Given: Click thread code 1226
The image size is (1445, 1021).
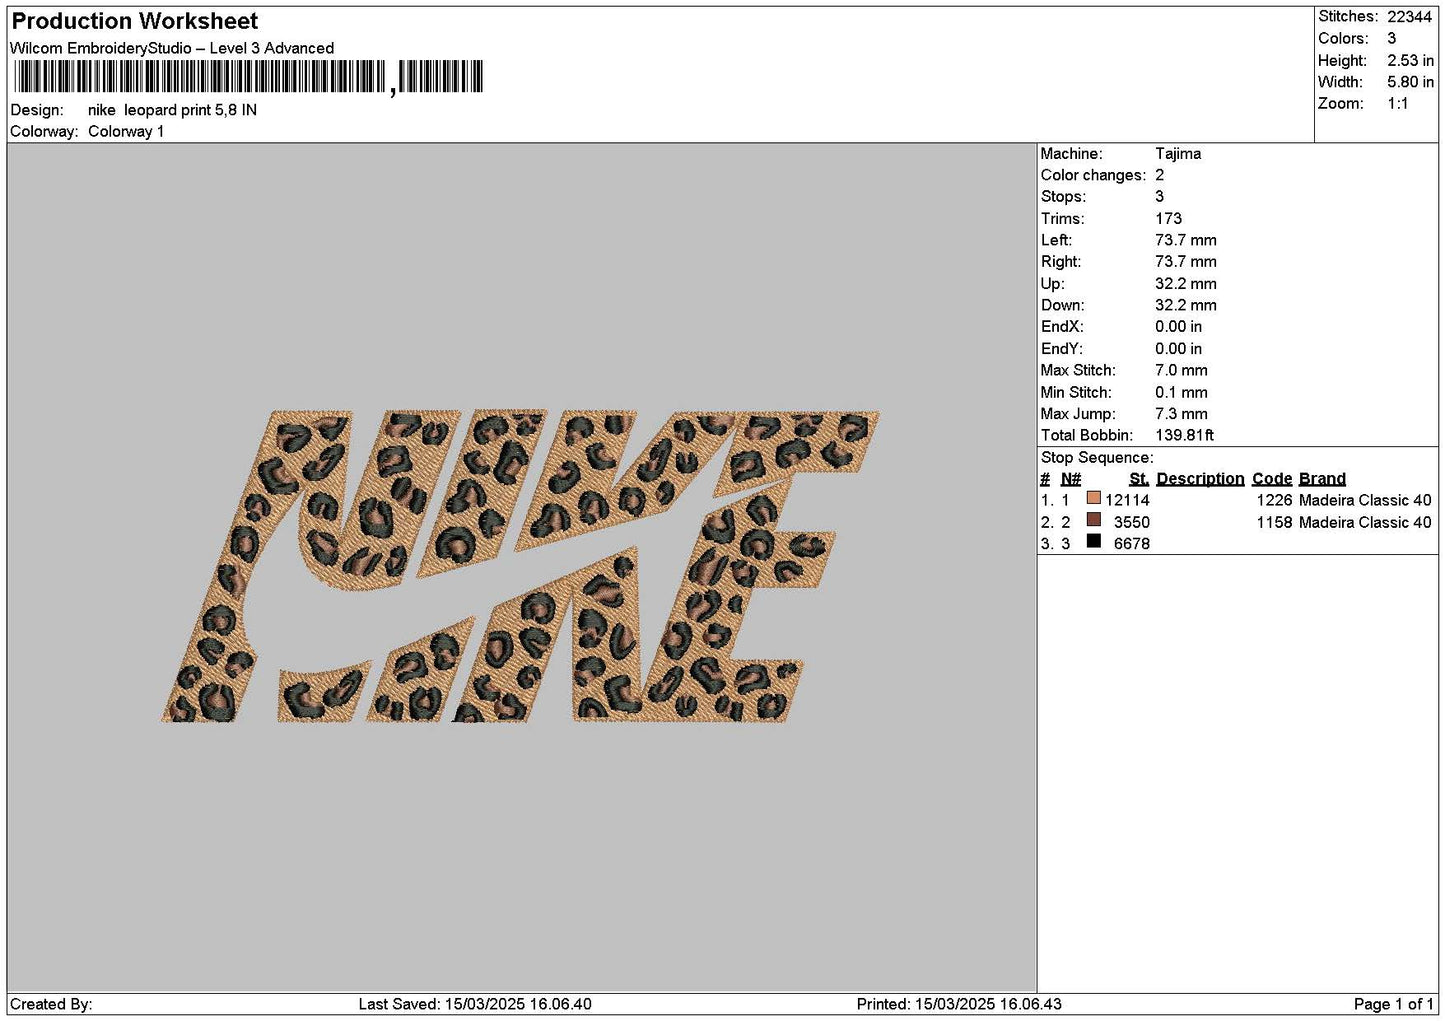Looking at the screenshot, I should [1274, 501].
